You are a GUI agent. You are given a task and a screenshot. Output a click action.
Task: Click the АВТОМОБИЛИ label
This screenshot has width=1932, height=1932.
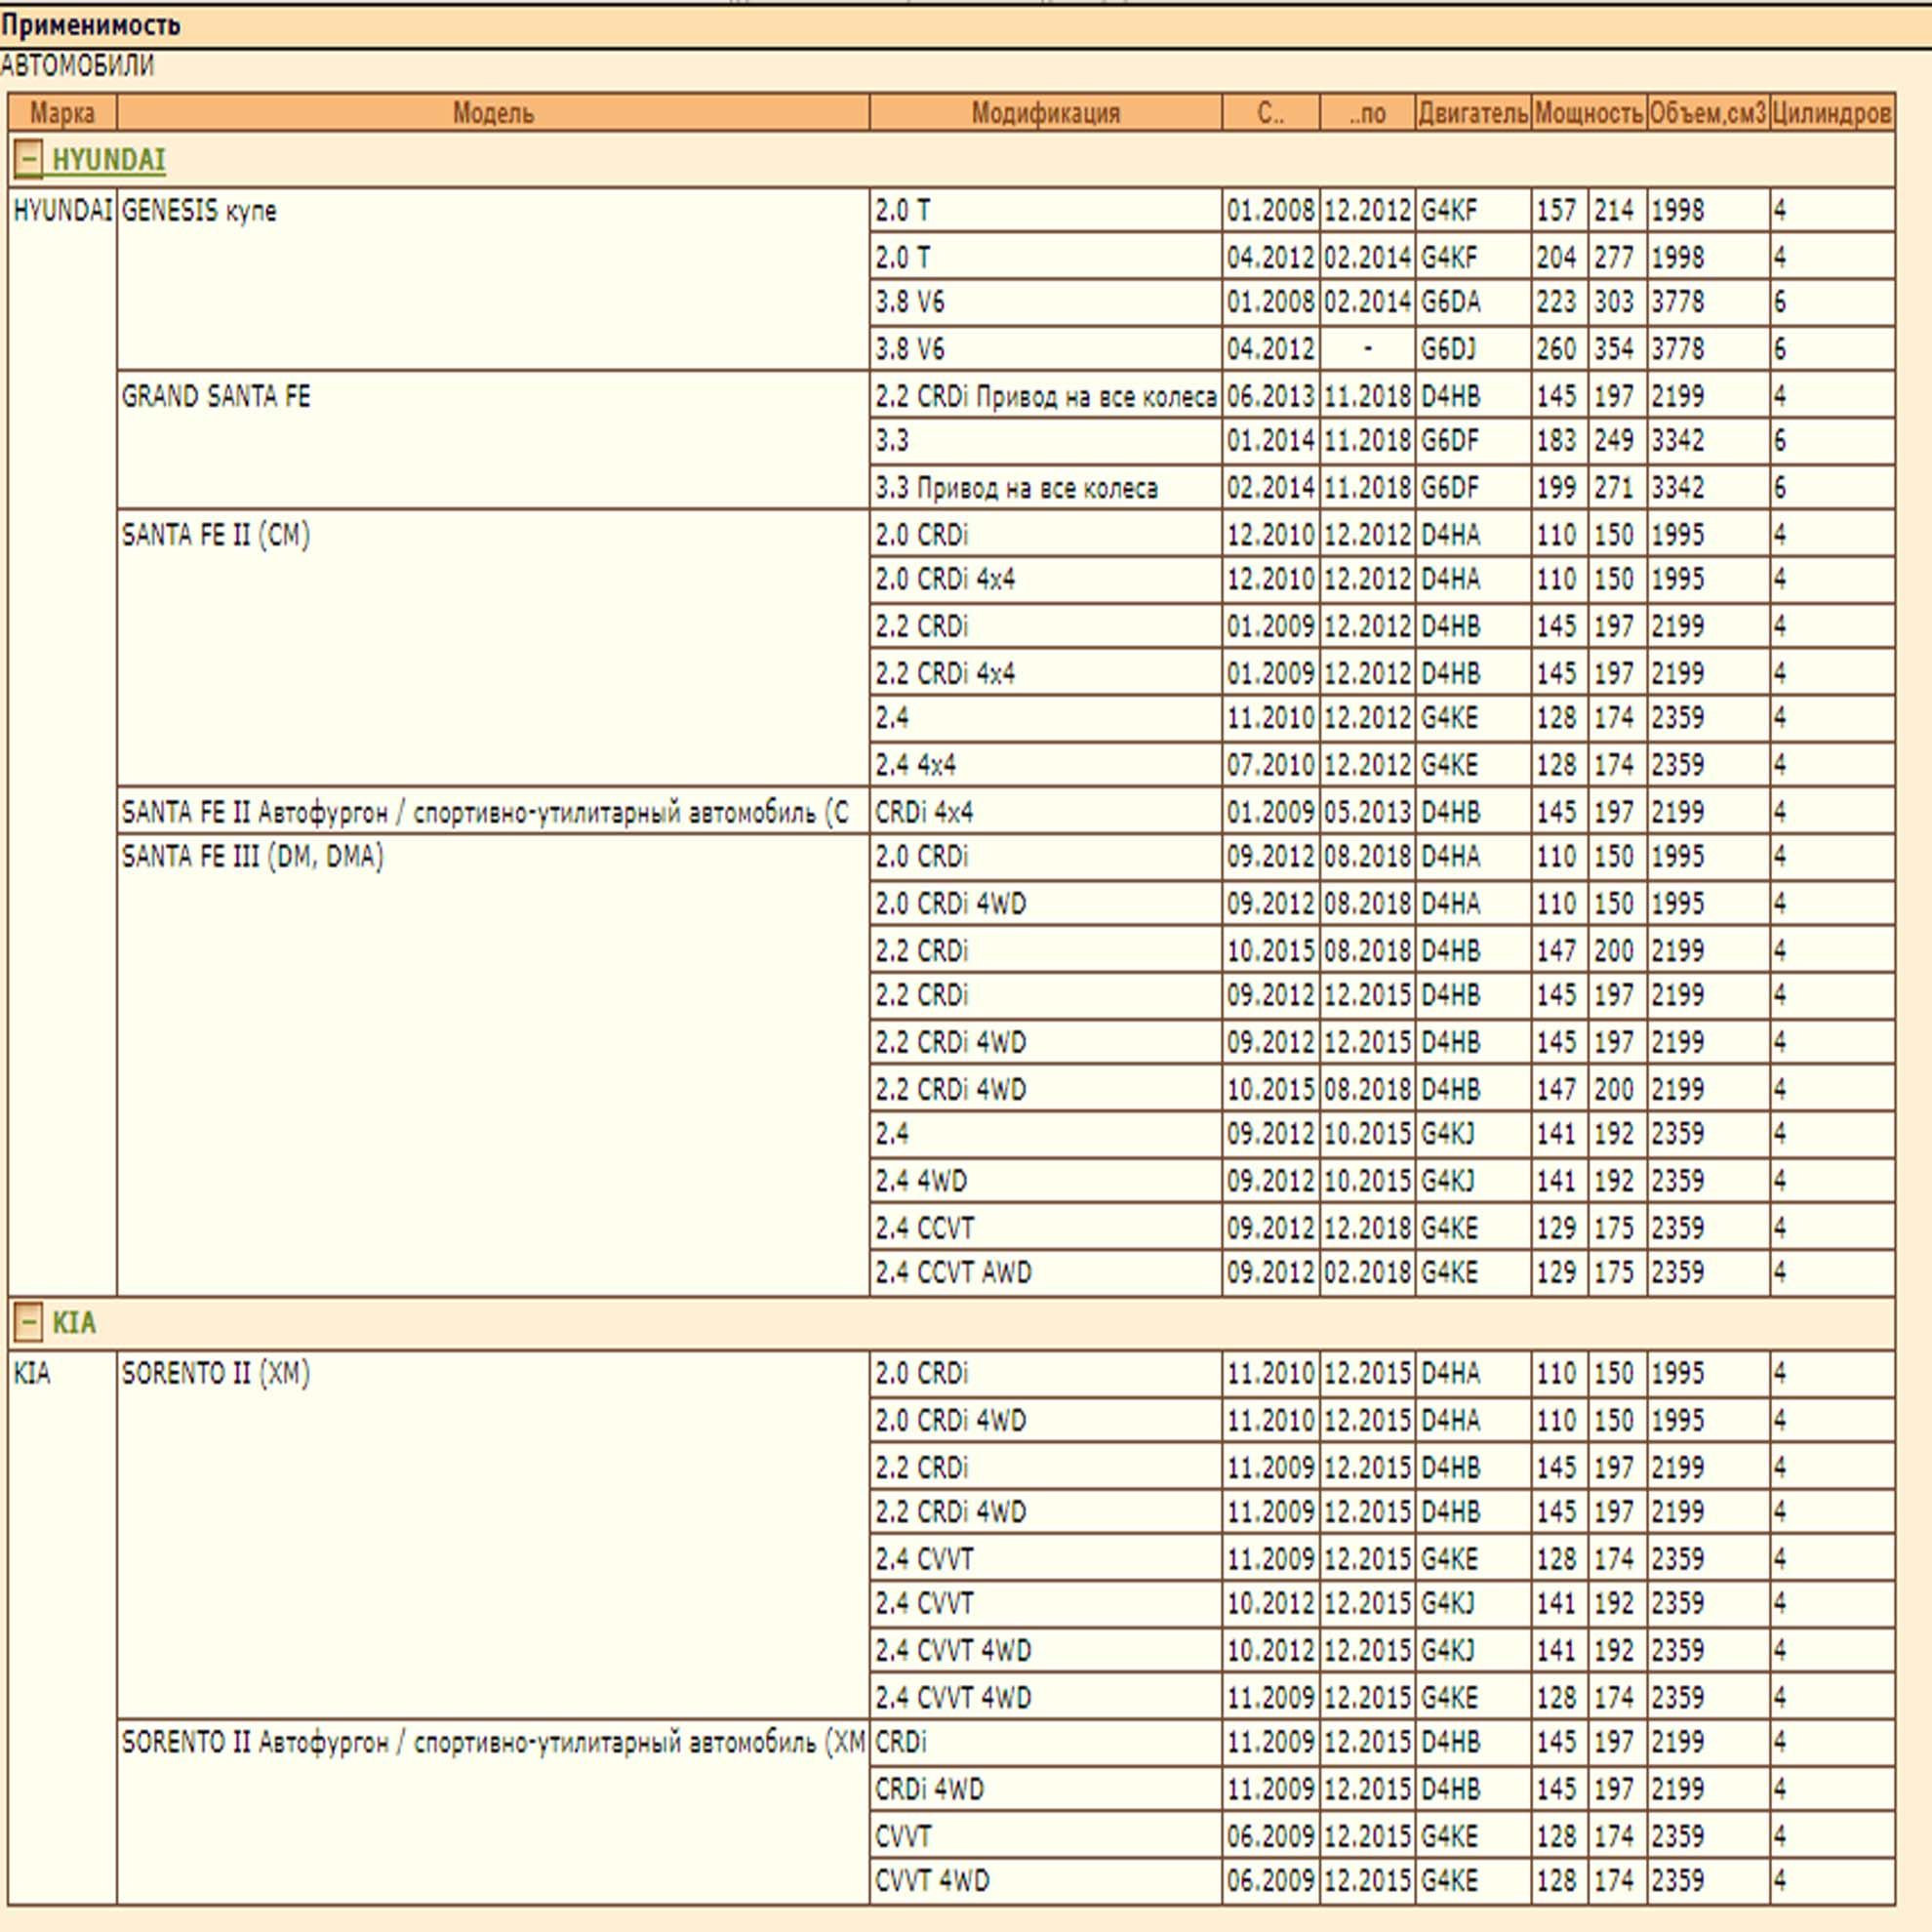pos(77,66)
